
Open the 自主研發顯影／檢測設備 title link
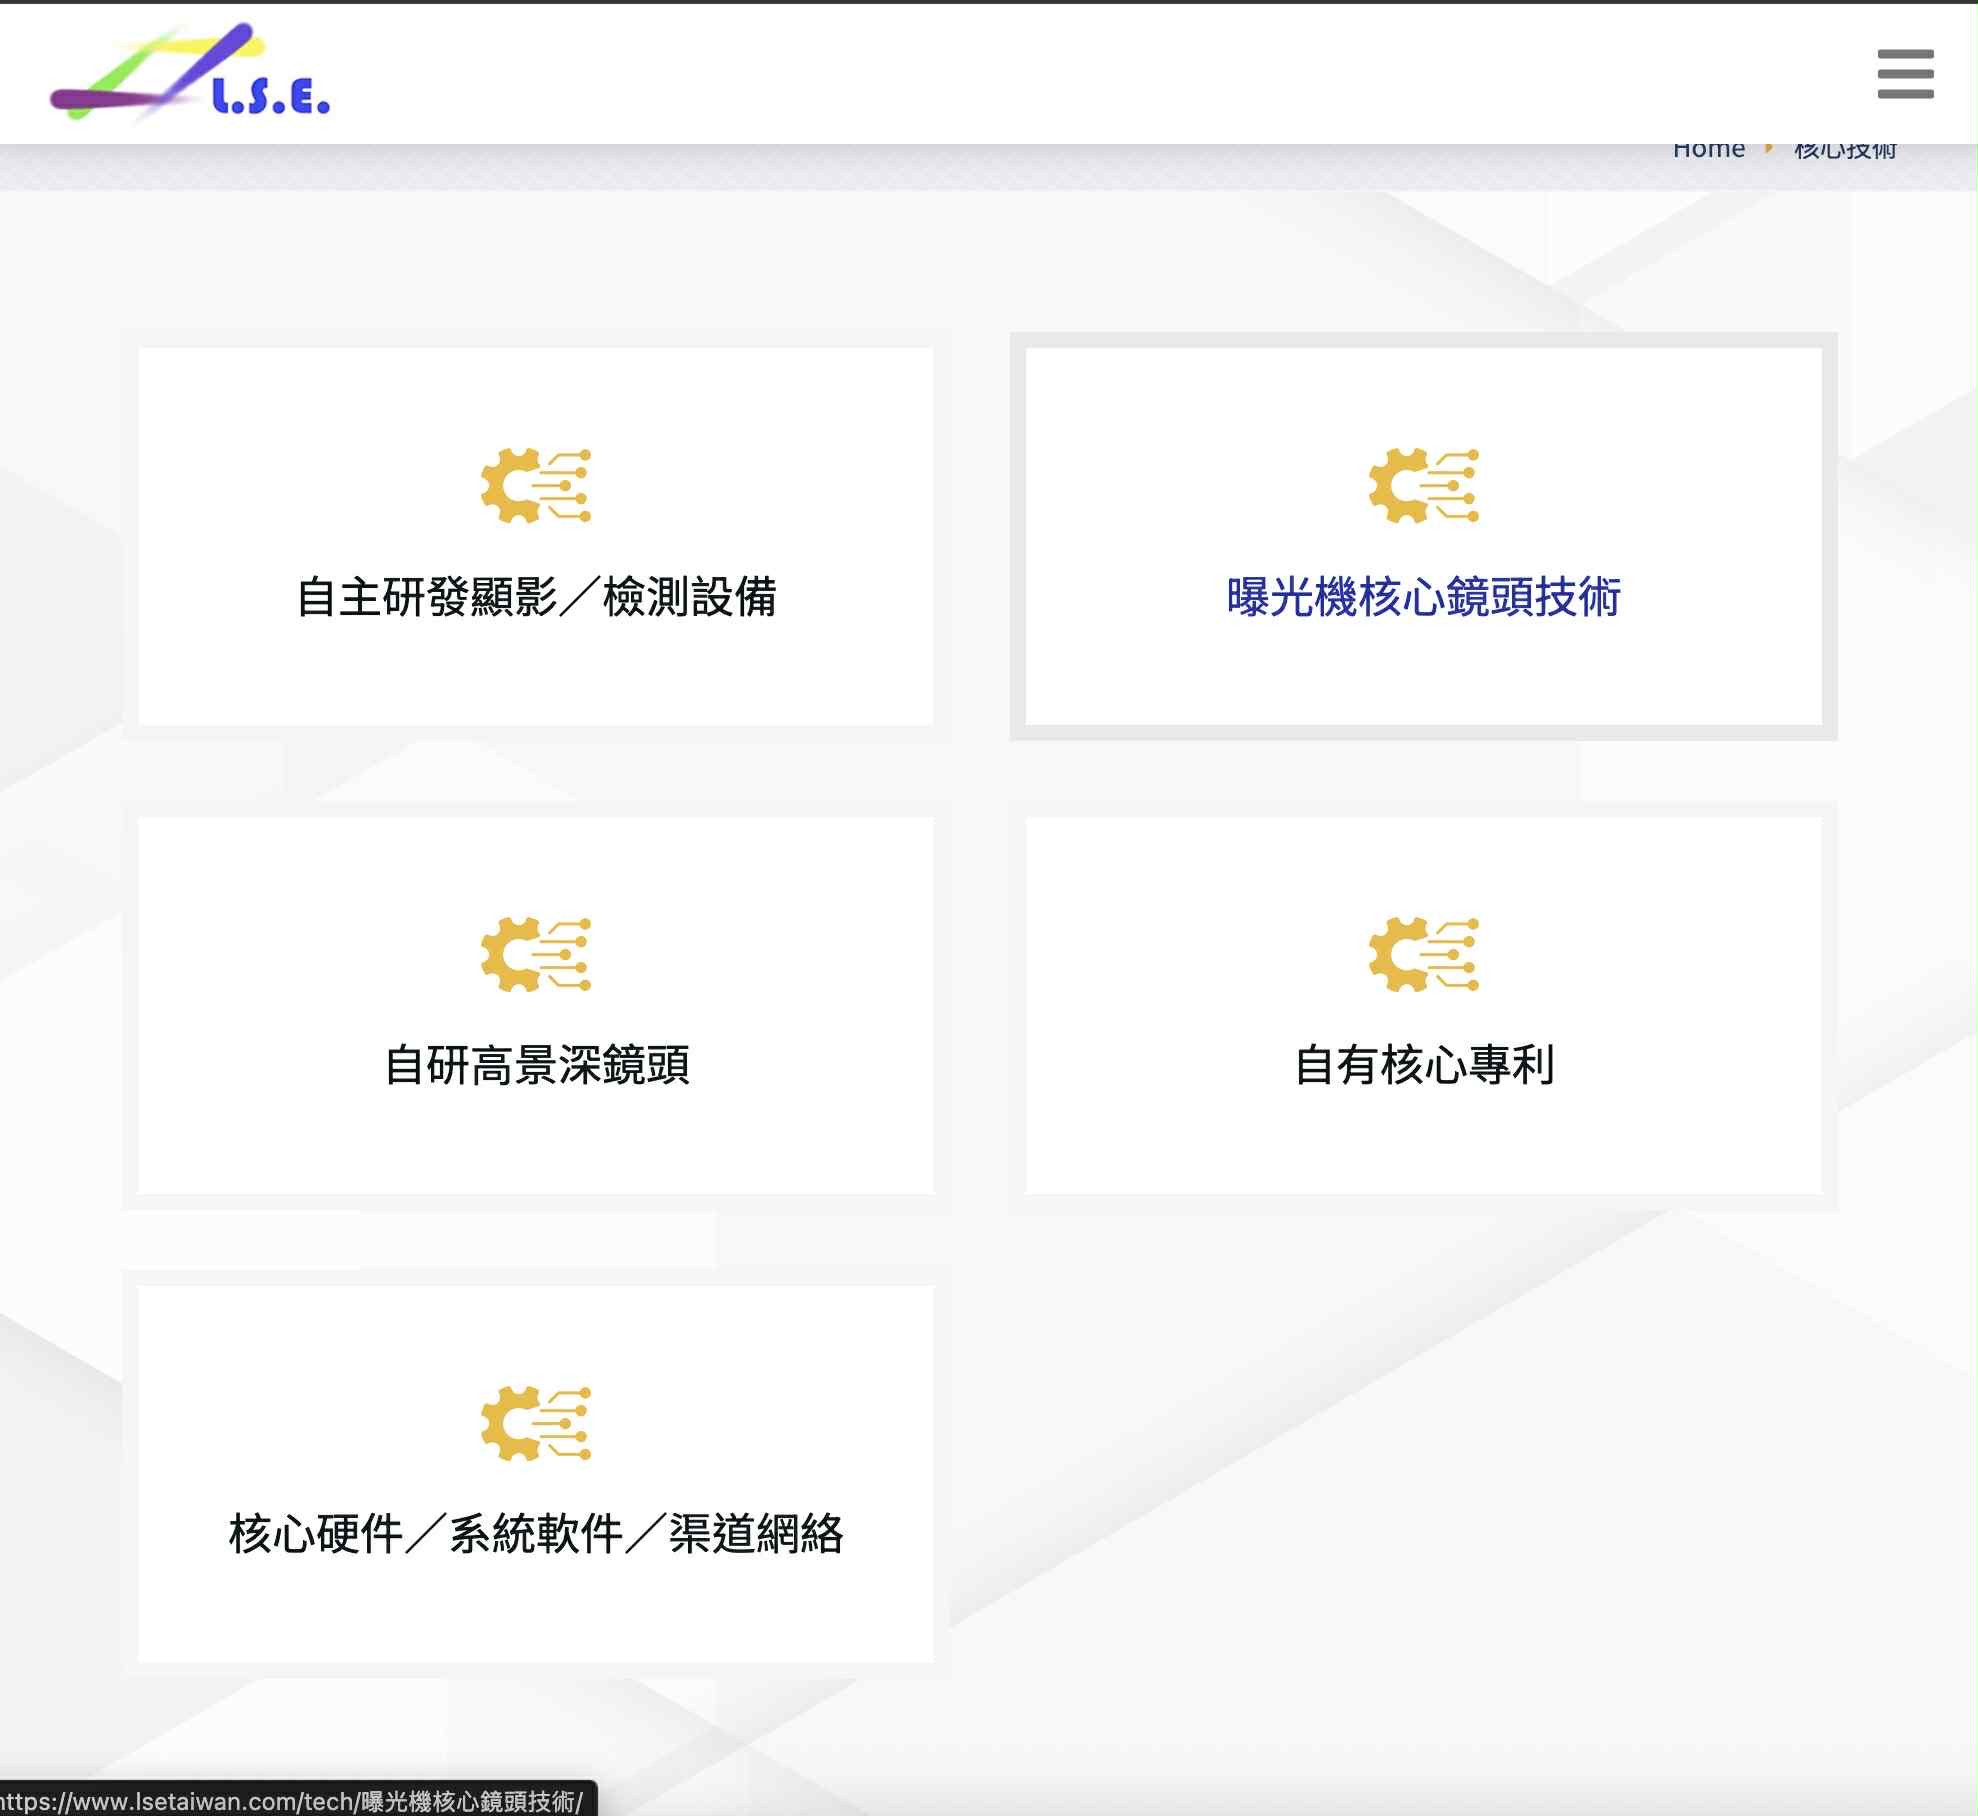pyautogui.click(x=536, y=597)
